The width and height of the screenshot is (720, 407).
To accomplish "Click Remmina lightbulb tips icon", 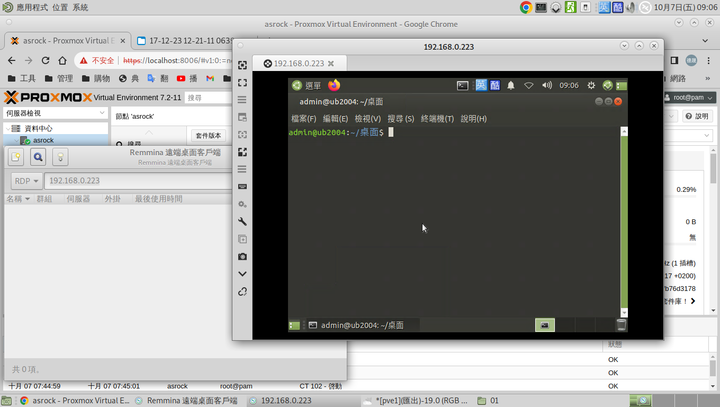I will [x=60, y=157].
